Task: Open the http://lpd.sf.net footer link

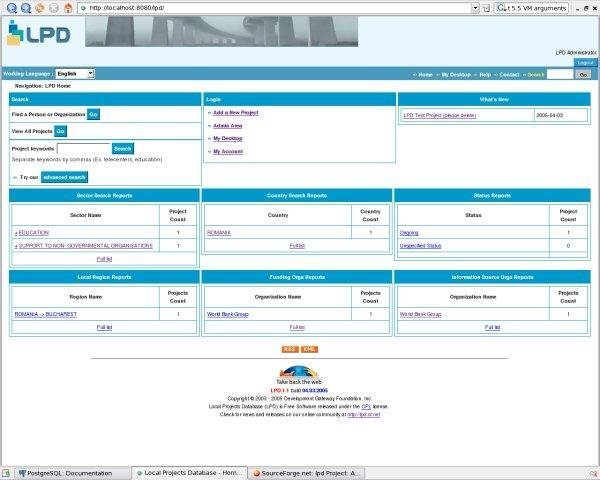Action: [364, 415]
